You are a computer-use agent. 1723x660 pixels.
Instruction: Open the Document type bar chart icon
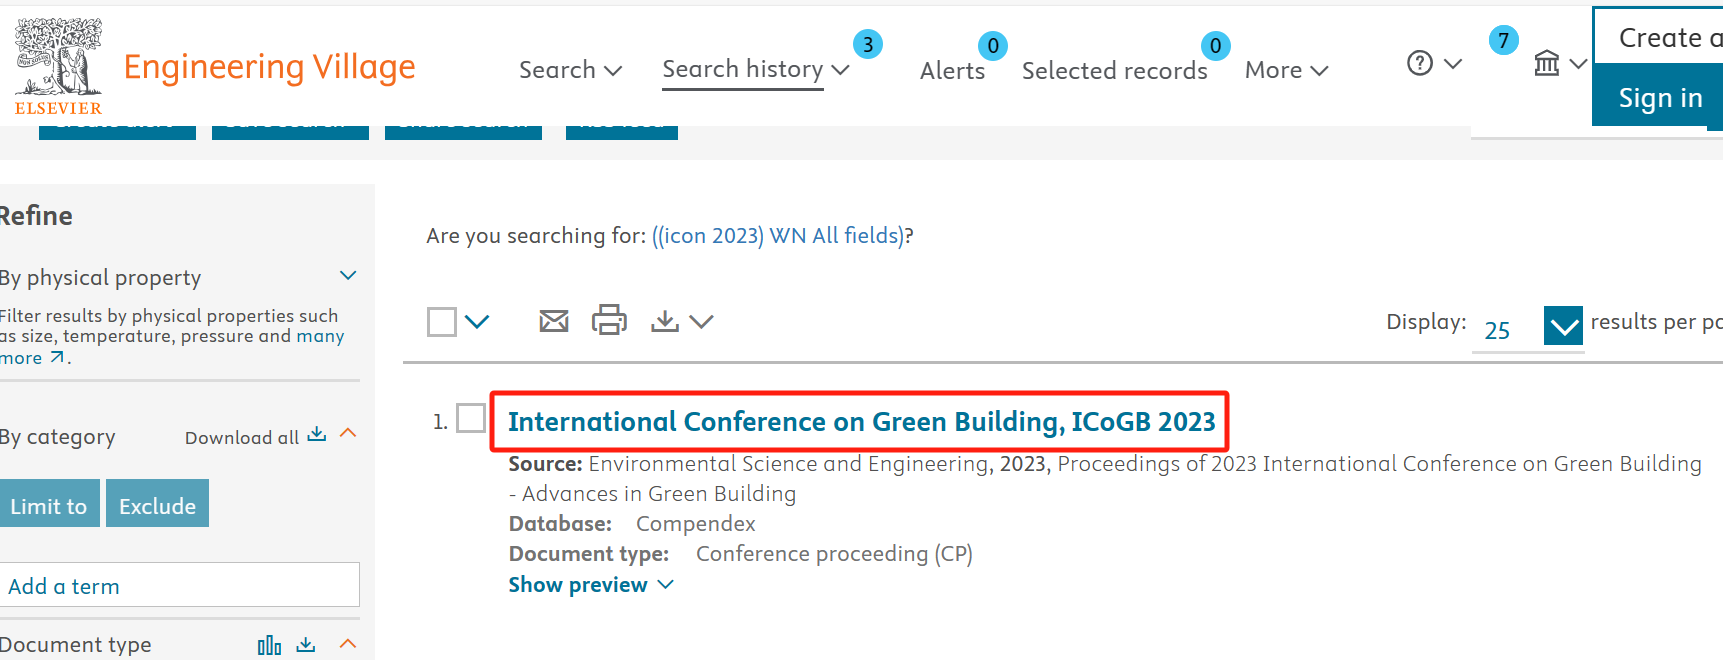click(x=269, y=645)
